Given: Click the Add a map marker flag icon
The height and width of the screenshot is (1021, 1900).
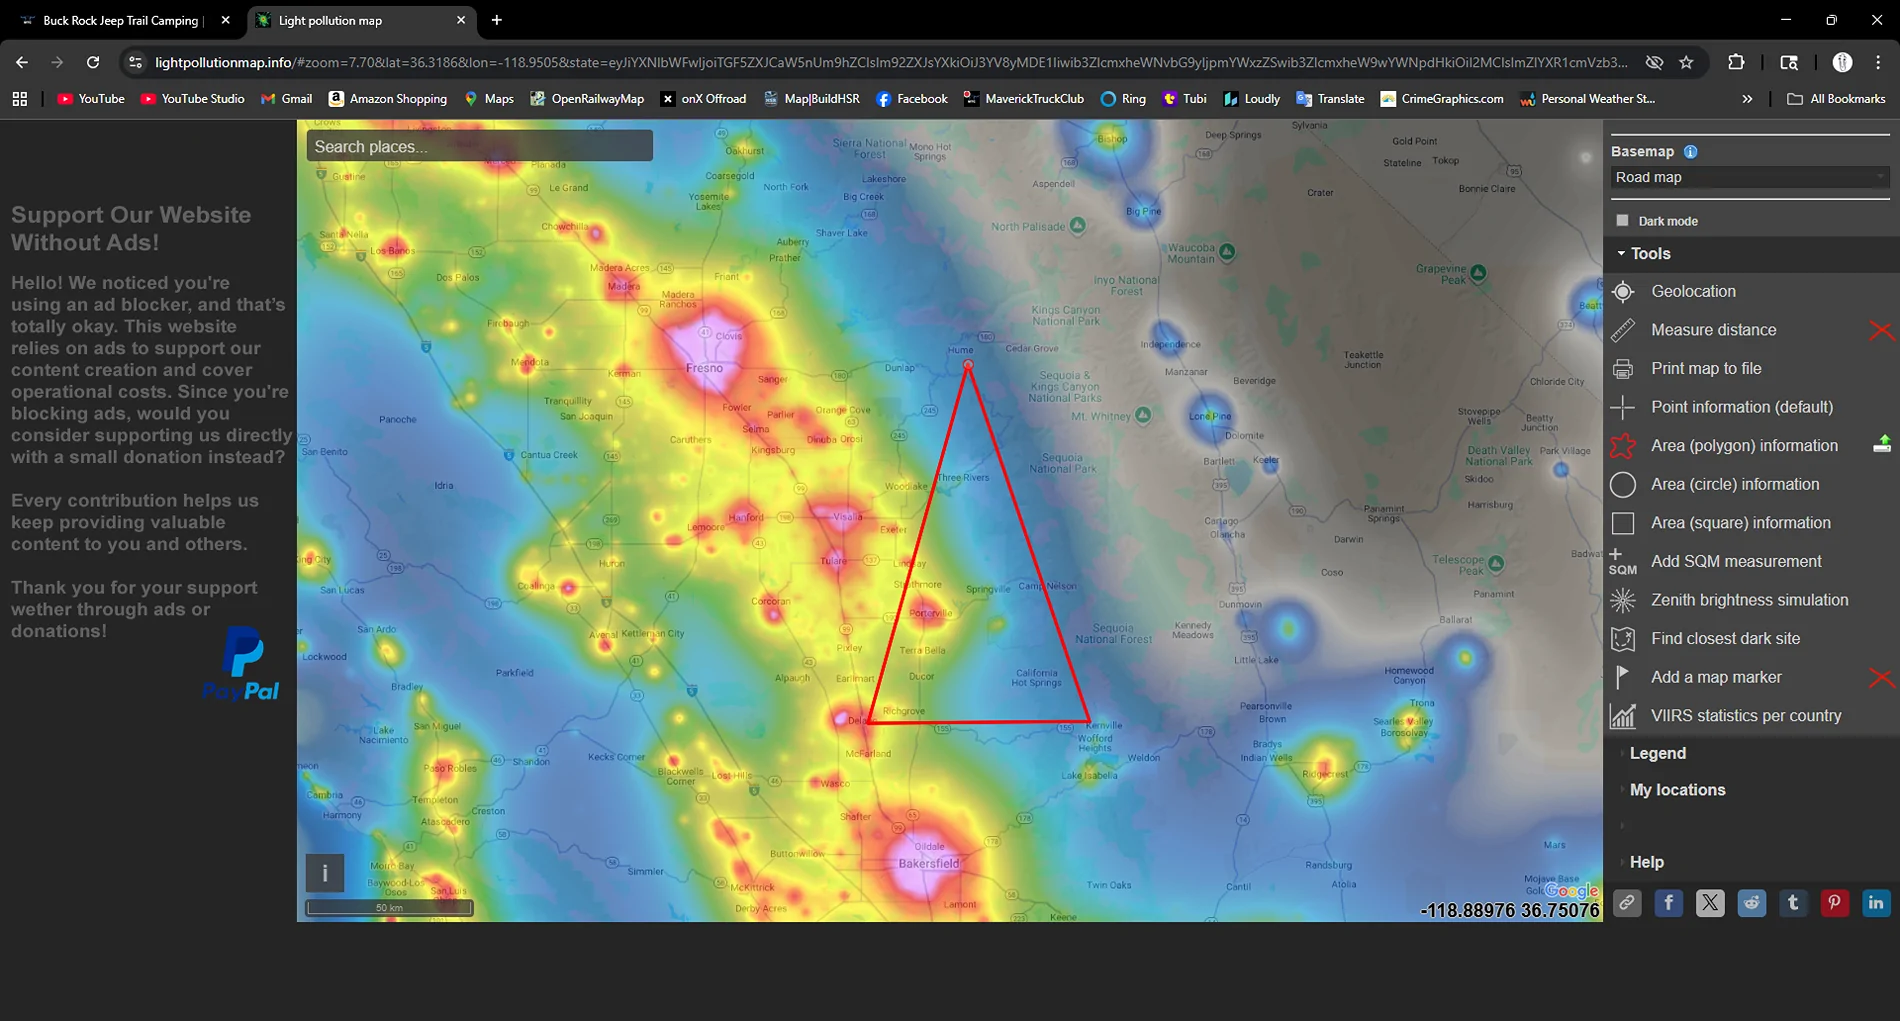Looking at the screenshot, I should point(1623,677).
